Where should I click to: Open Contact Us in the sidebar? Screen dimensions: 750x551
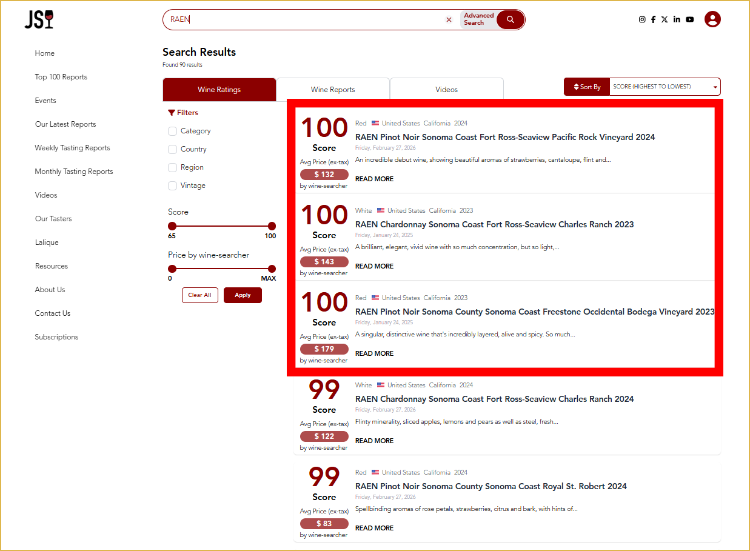pyautogui.click(x=53, y=313)
